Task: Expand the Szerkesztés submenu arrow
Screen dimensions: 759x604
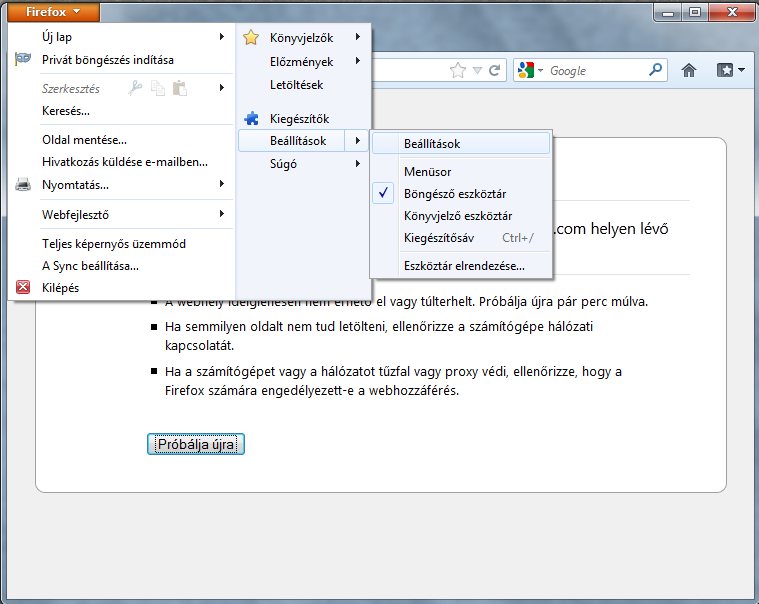Action: tap(222, 88)
